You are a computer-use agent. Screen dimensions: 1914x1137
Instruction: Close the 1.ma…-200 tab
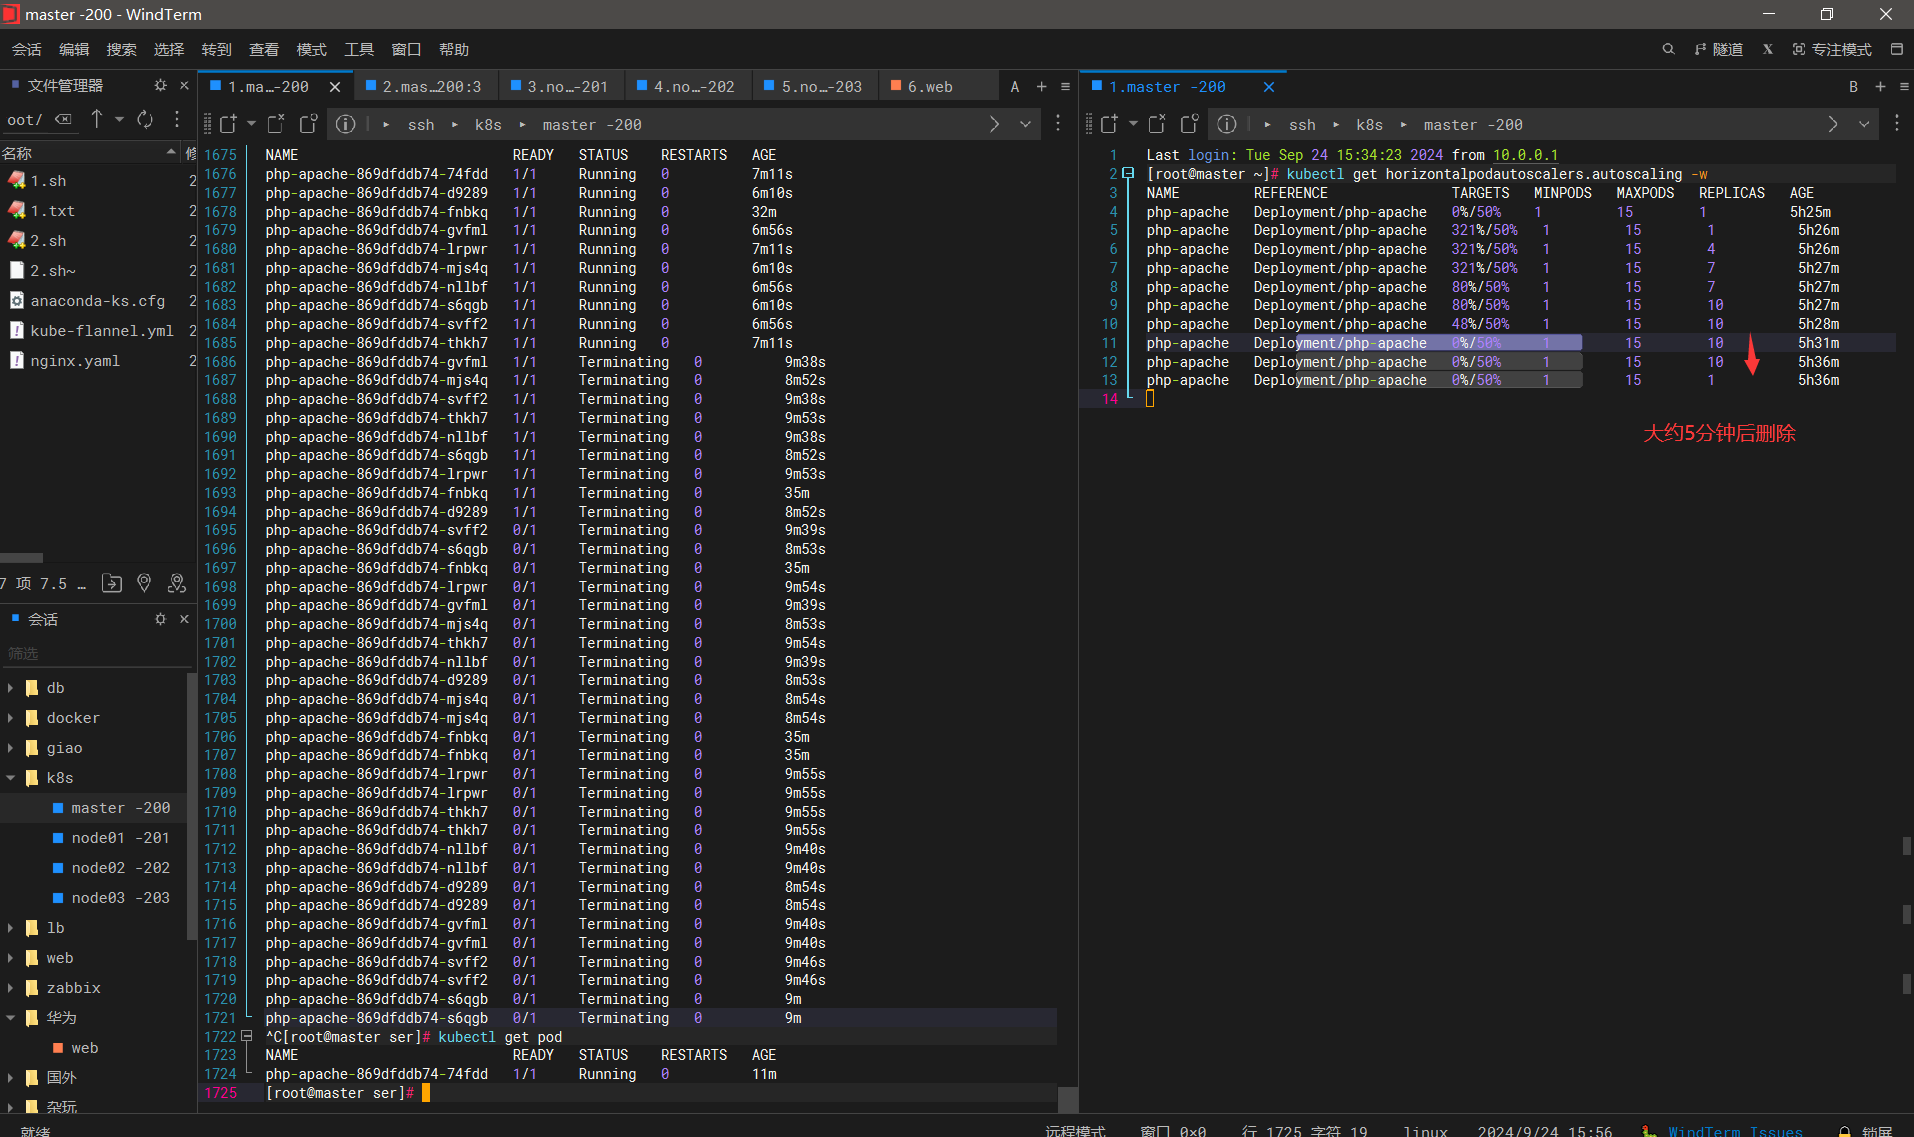[335, 87]
